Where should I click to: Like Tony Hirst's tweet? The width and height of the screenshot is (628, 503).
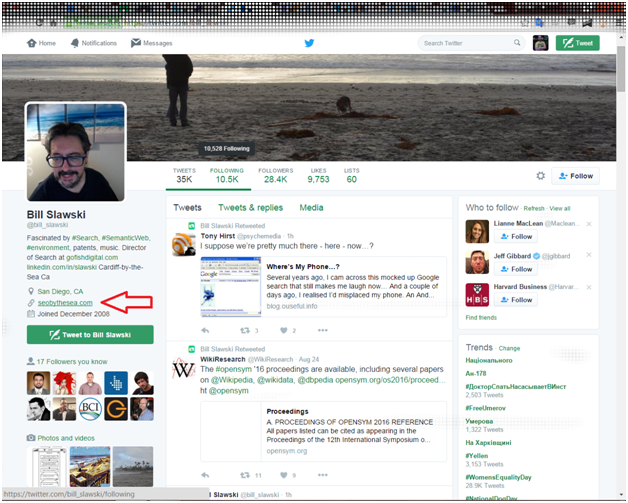point(284,330)
